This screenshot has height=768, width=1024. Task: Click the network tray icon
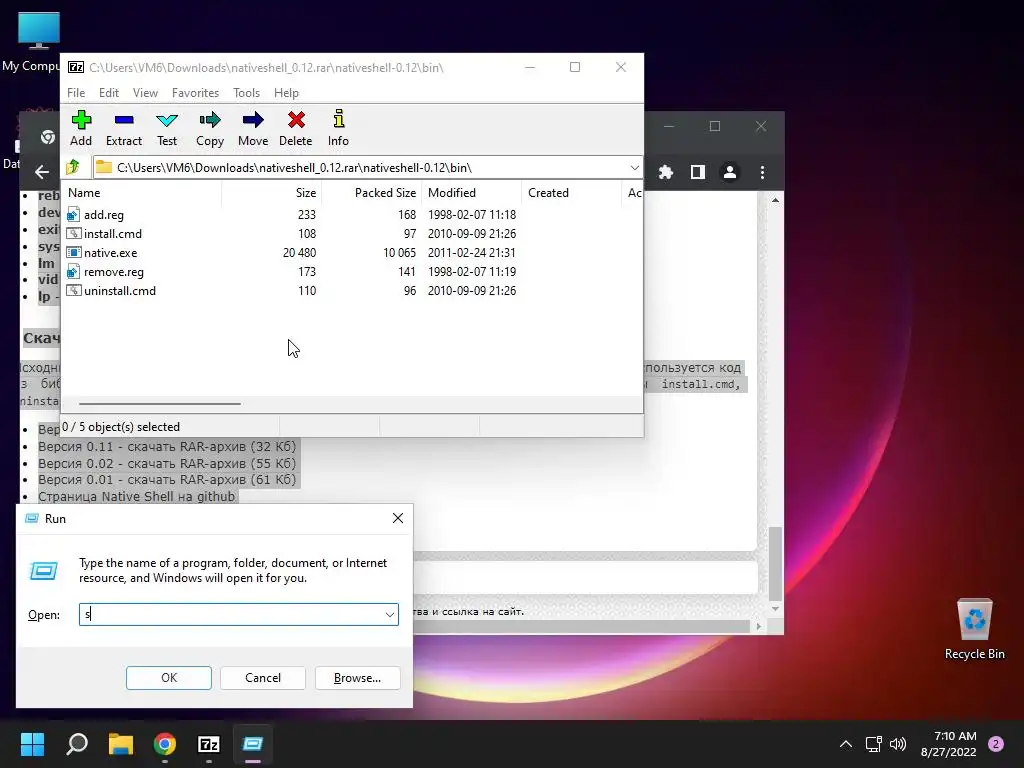[873, 744]
